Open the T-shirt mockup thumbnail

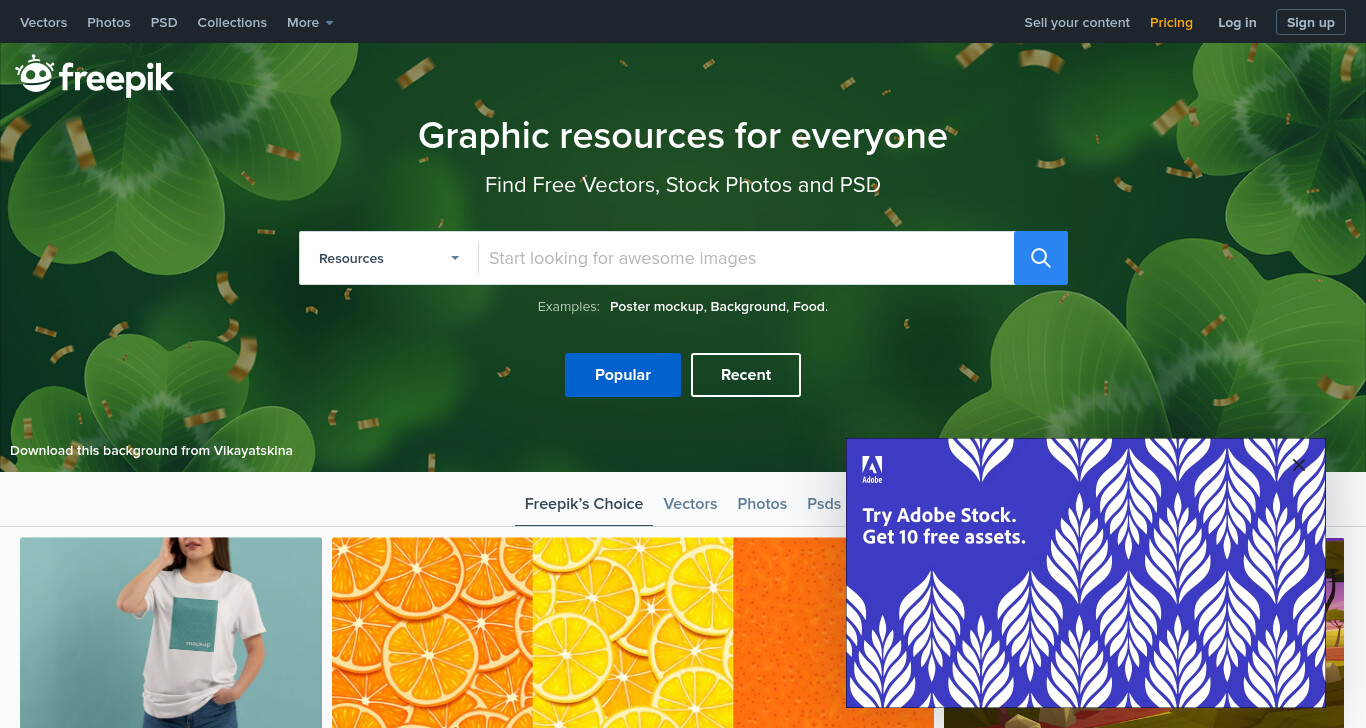coord(171,633)
